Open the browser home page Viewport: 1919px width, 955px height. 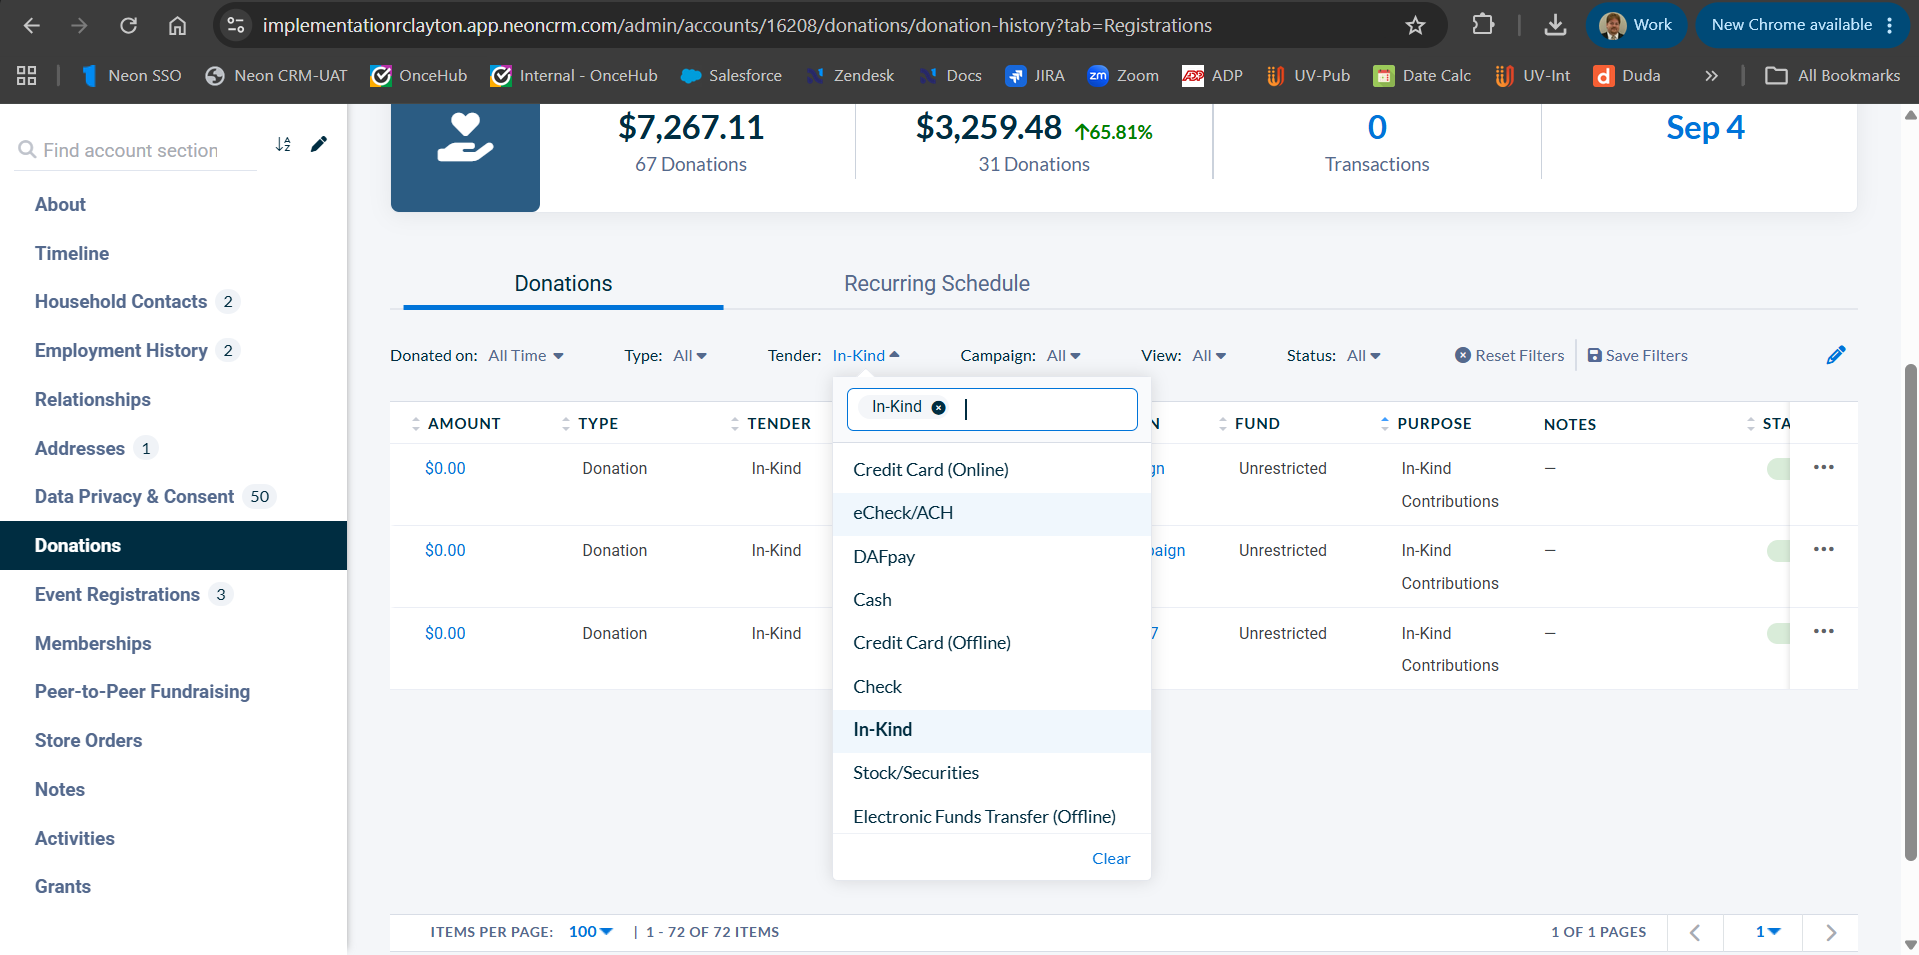point(177,26)
